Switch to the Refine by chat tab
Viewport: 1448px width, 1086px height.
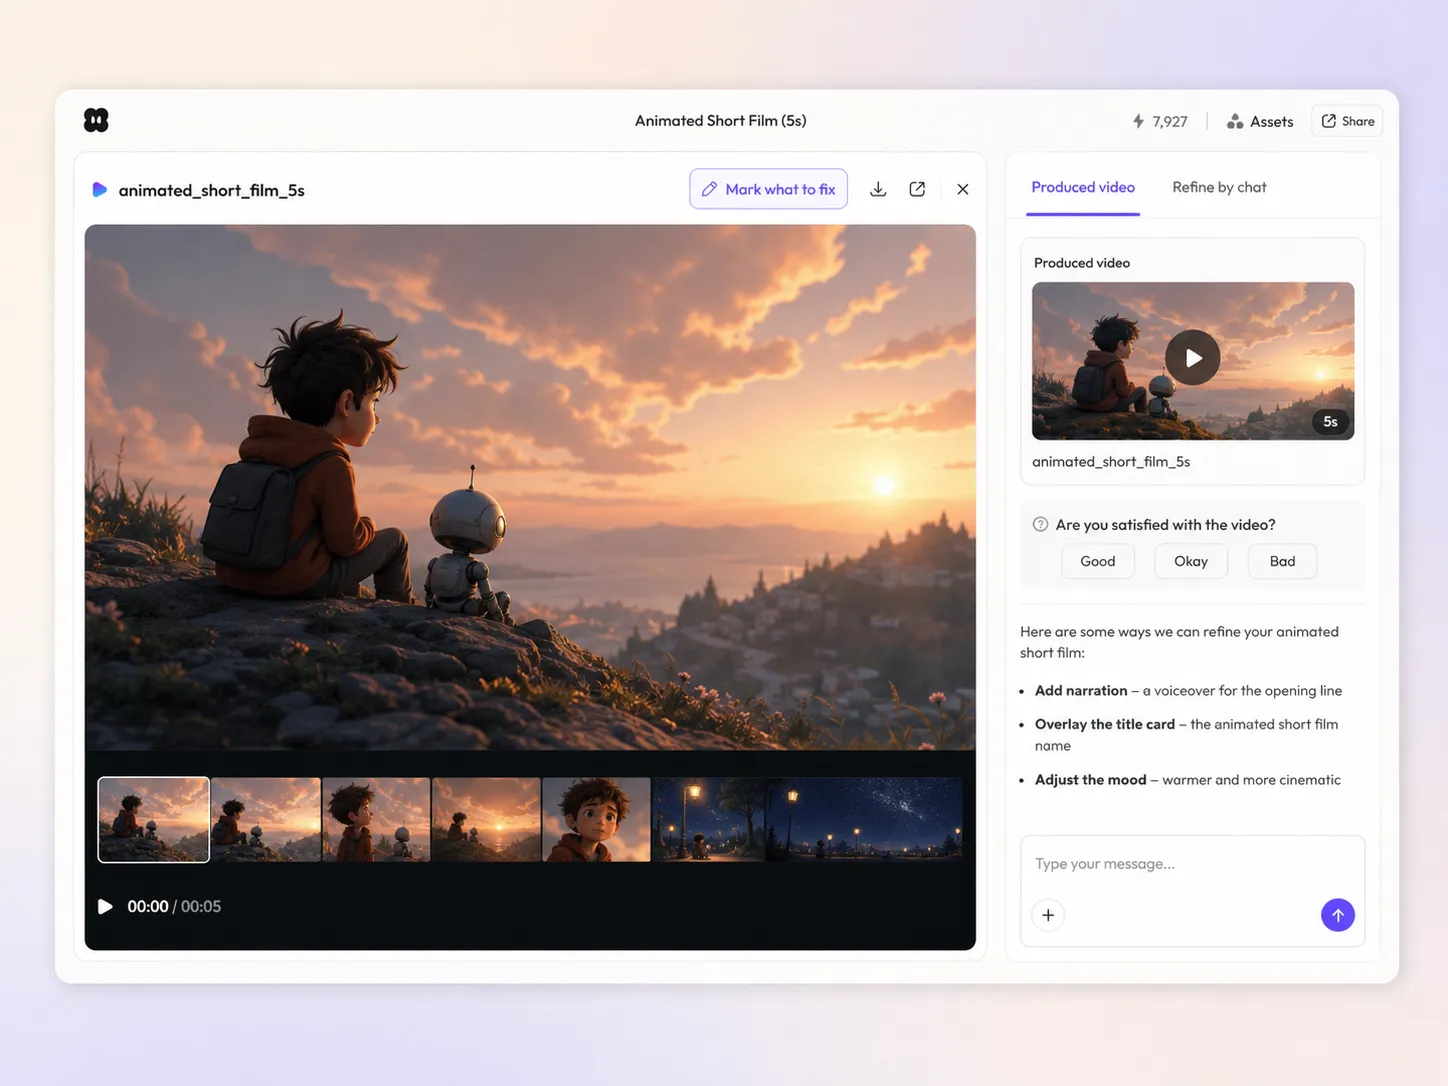(x=1219, y=187)
